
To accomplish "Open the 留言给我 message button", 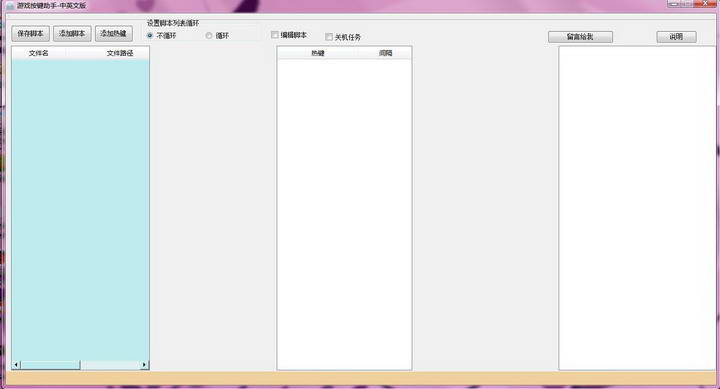I will pos(580,37).
